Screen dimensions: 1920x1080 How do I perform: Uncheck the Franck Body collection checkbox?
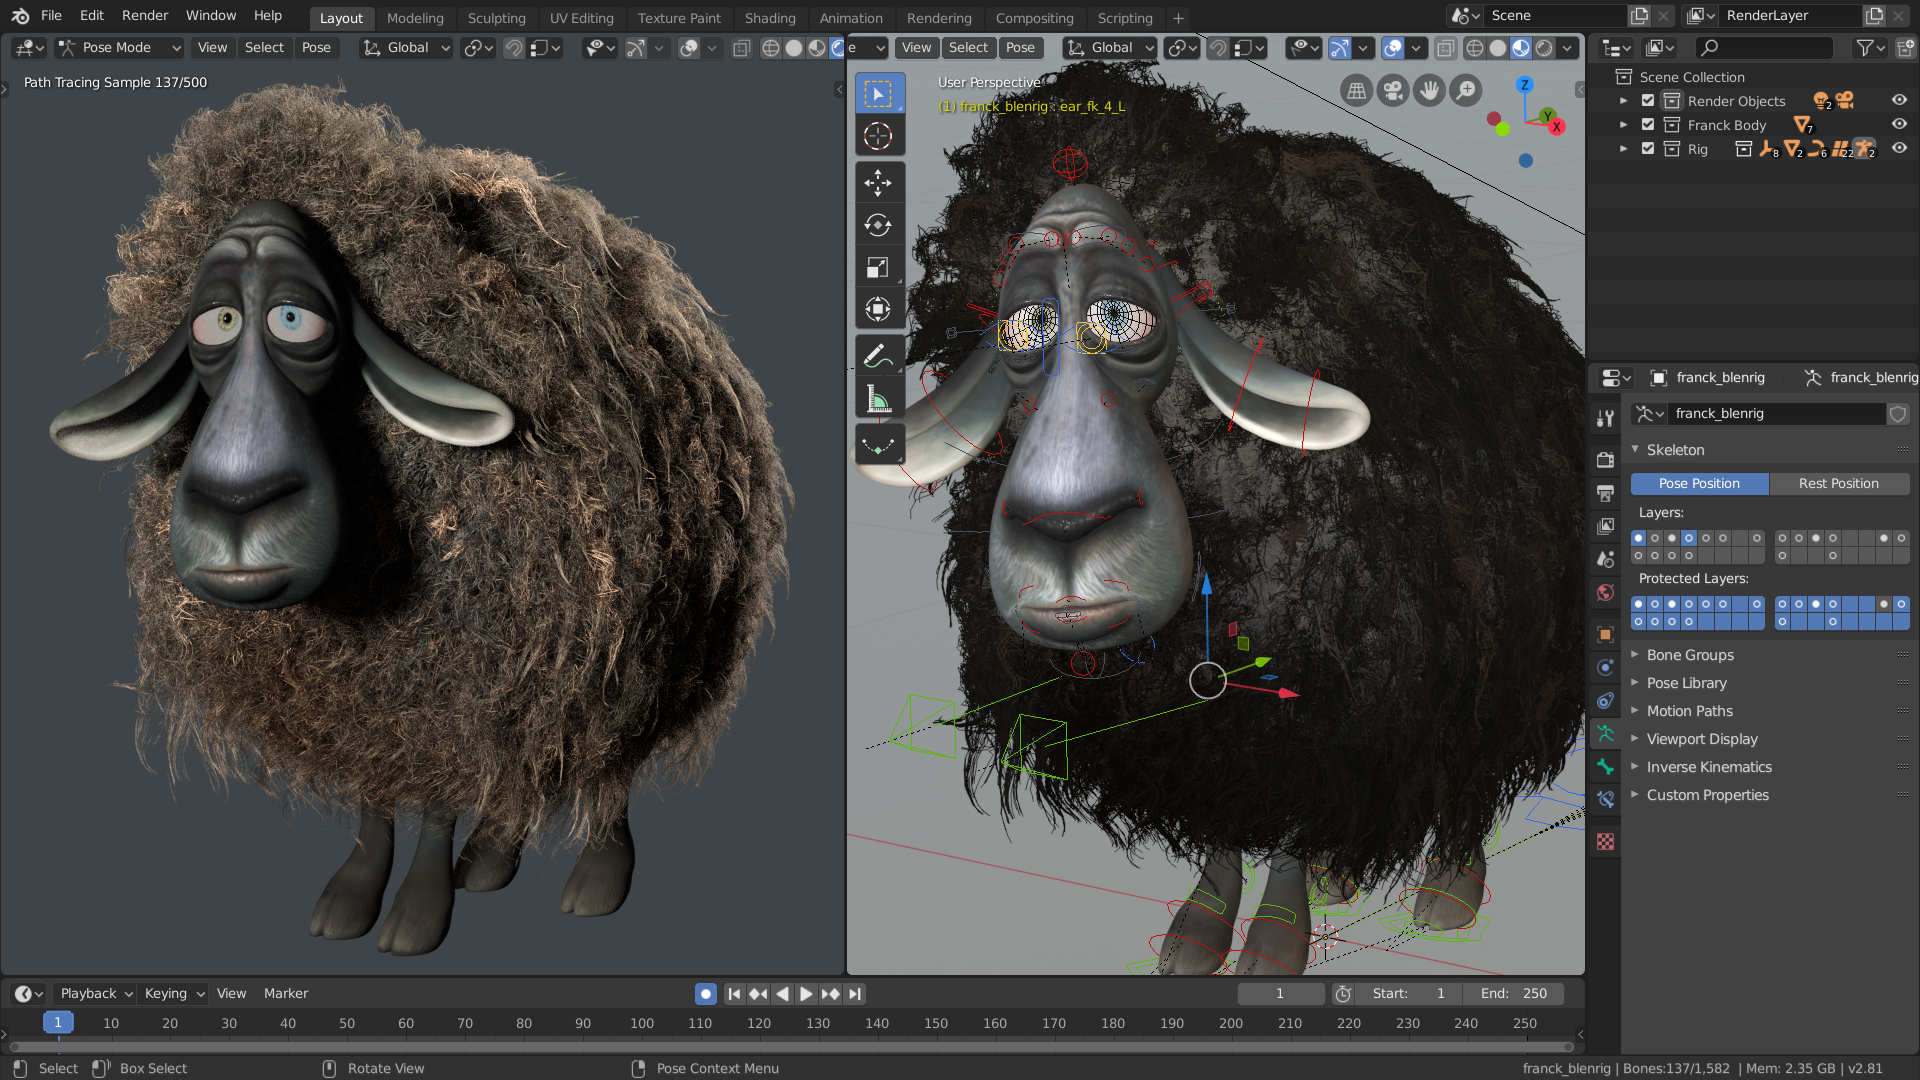click(1648, 125)
